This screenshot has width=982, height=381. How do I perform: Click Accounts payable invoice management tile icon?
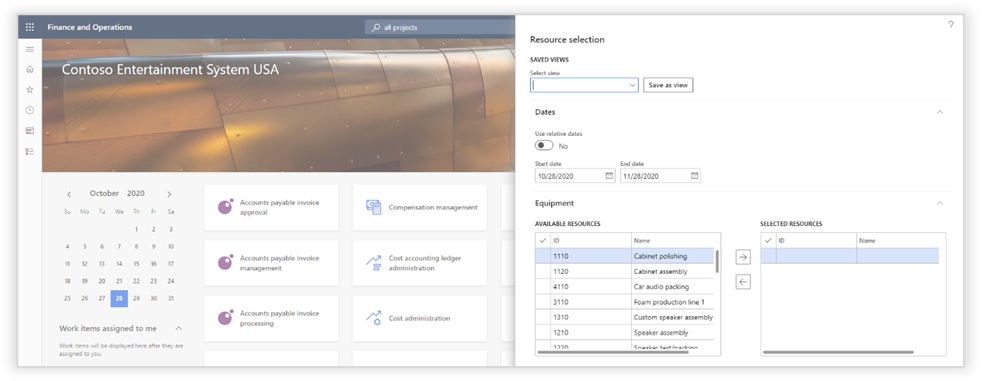225,263
